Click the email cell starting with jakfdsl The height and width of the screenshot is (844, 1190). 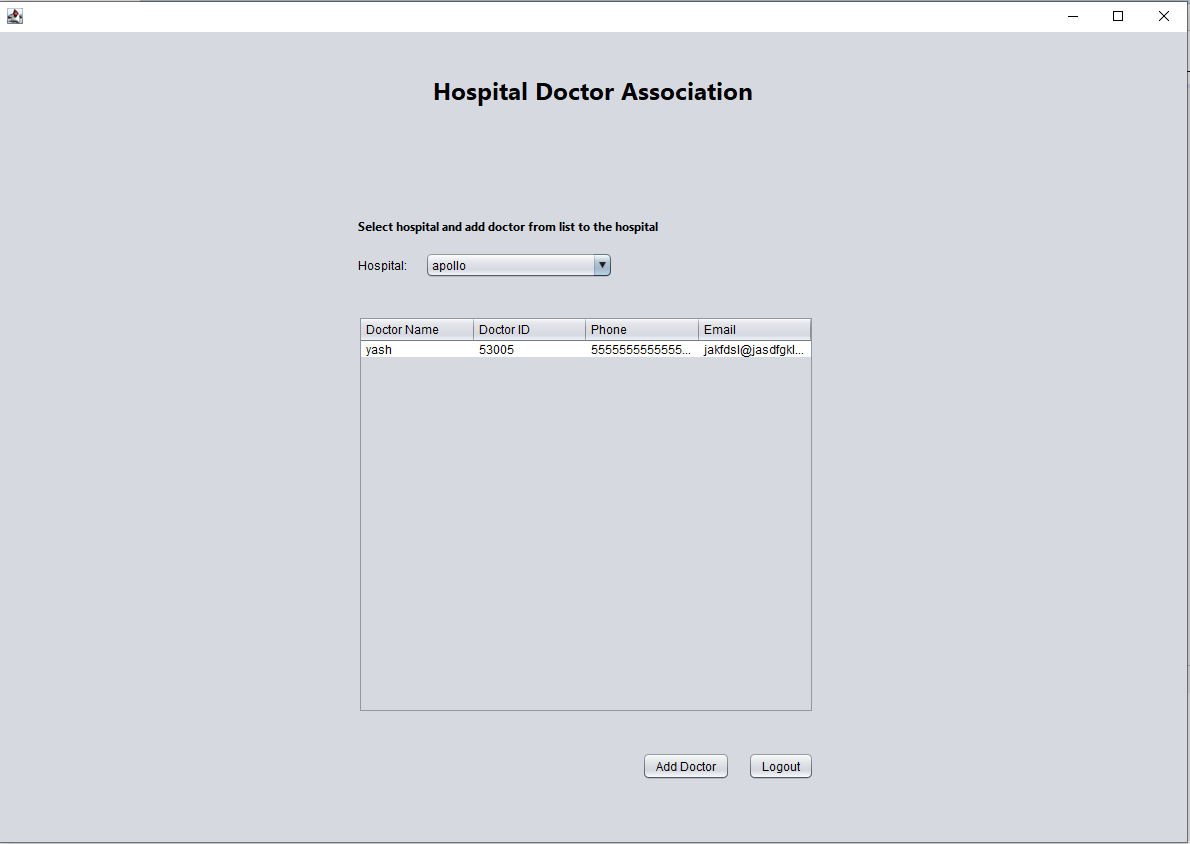pos(753,349)
